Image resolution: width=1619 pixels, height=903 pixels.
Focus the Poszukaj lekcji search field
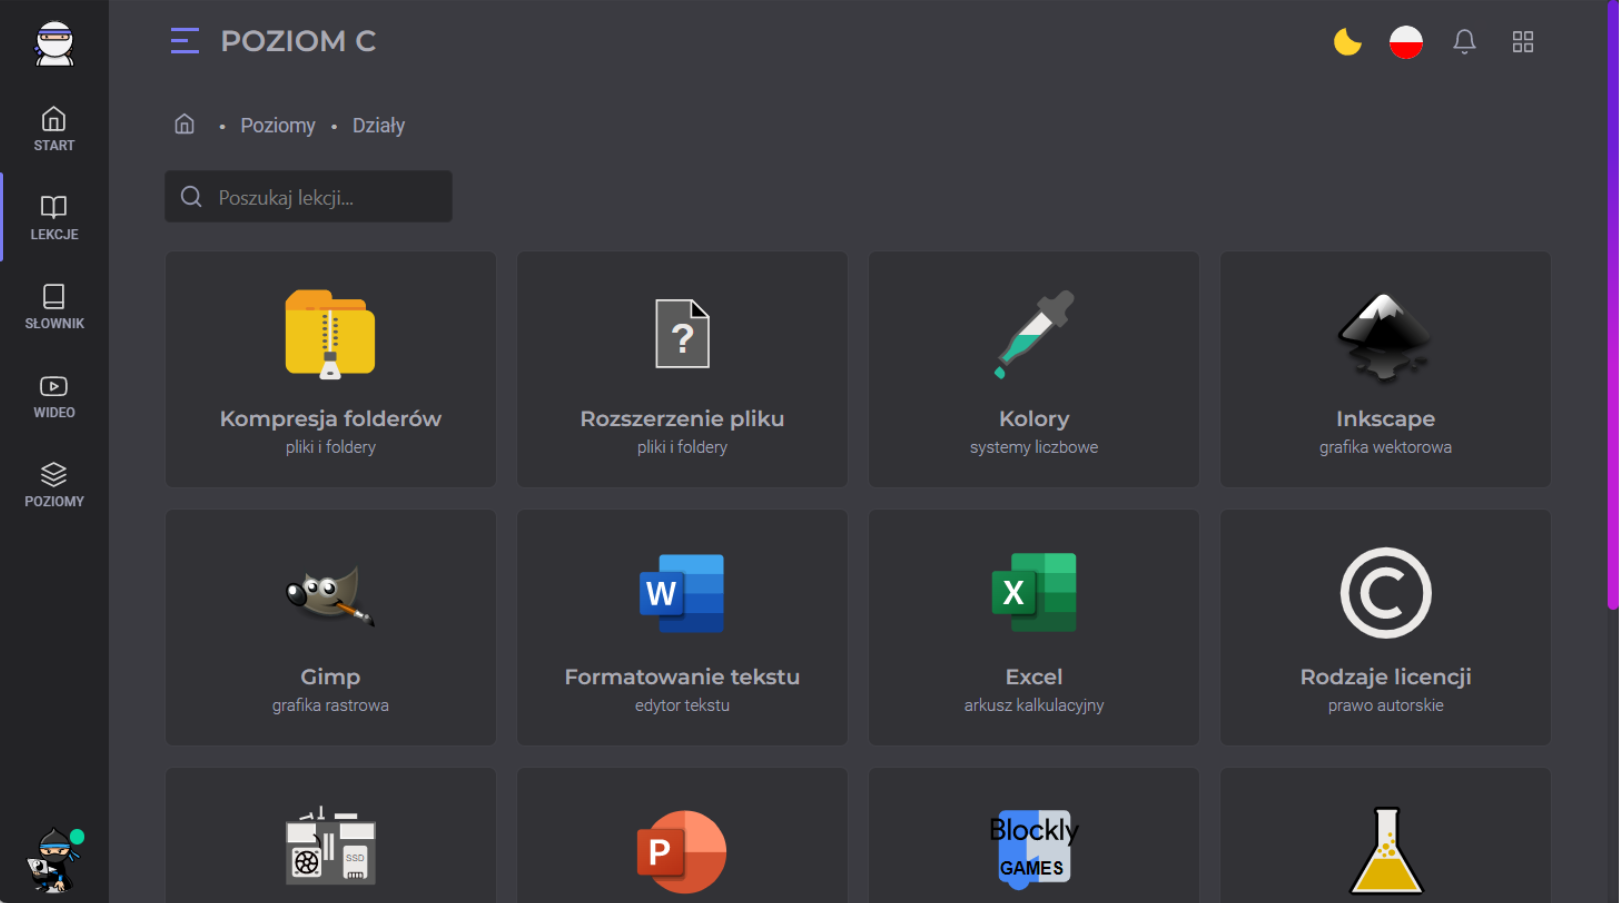click(308, 197)
